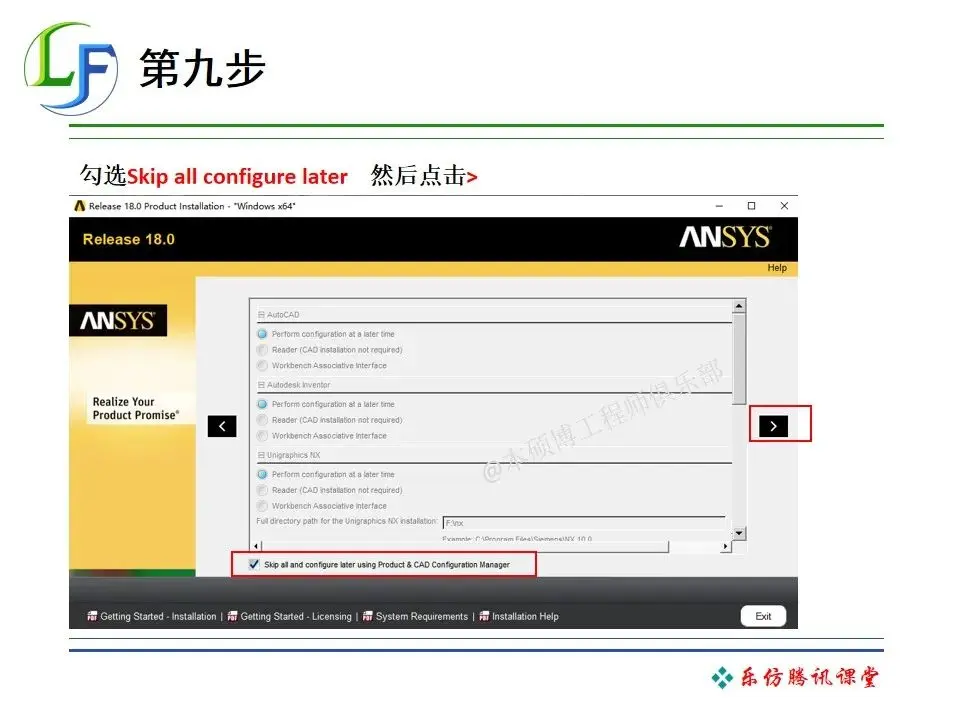
Task: Select AutoCAD Workbench Associative Interface option
Action: click(262, 366)
